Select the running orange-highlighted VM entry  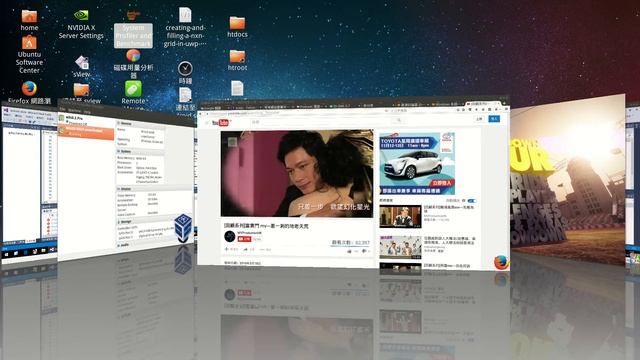pyautogui.click(x=86, y=132)
